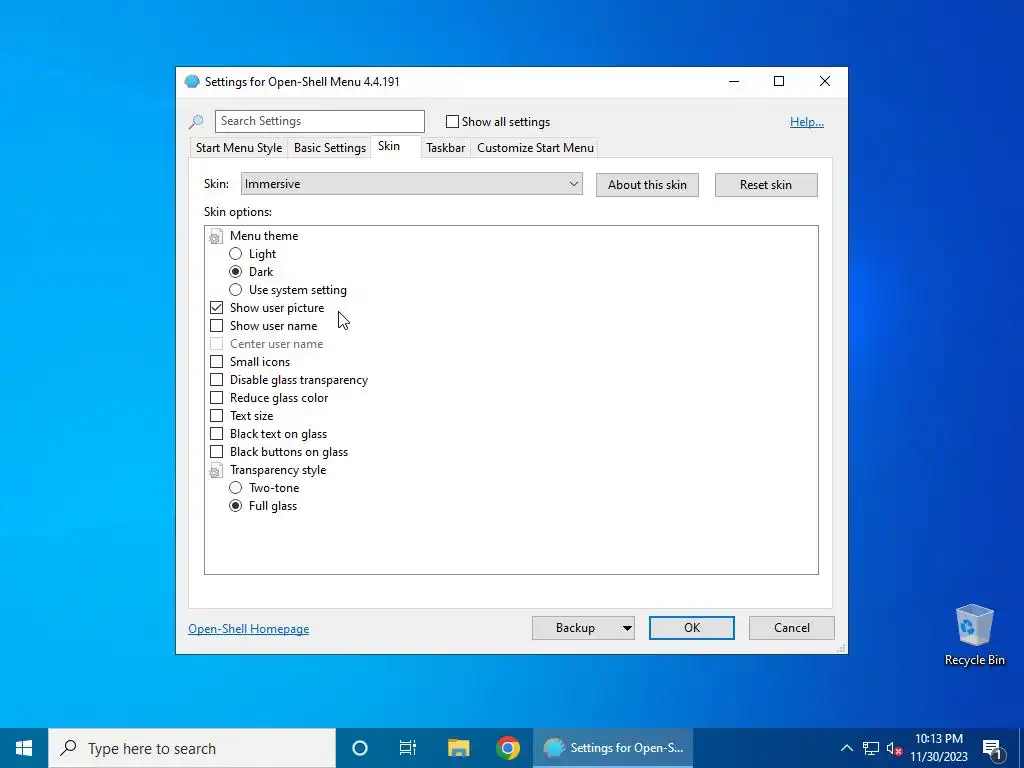Click the Settings for Open-Shell taskbar button
This screenshot has height=768, width=1024.
click(x=613, y=748)
